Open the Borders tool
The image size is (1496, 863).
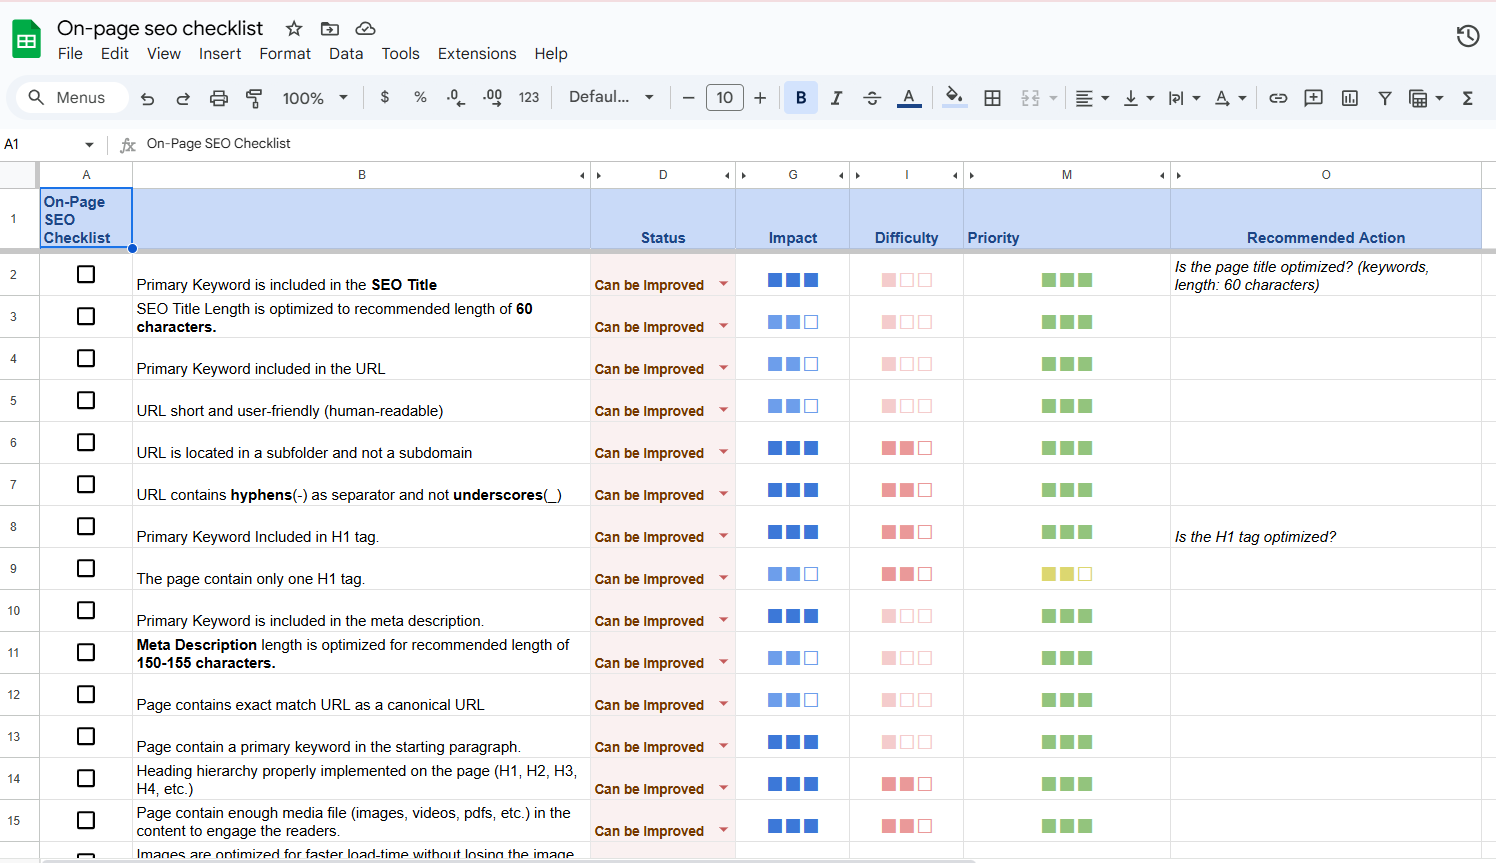coord(992,98)
